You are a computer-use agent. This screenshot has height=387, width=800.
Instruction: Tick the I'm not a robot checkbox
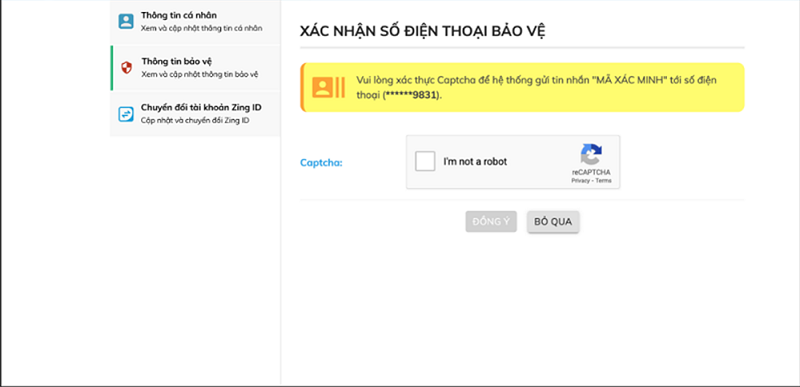425,162
